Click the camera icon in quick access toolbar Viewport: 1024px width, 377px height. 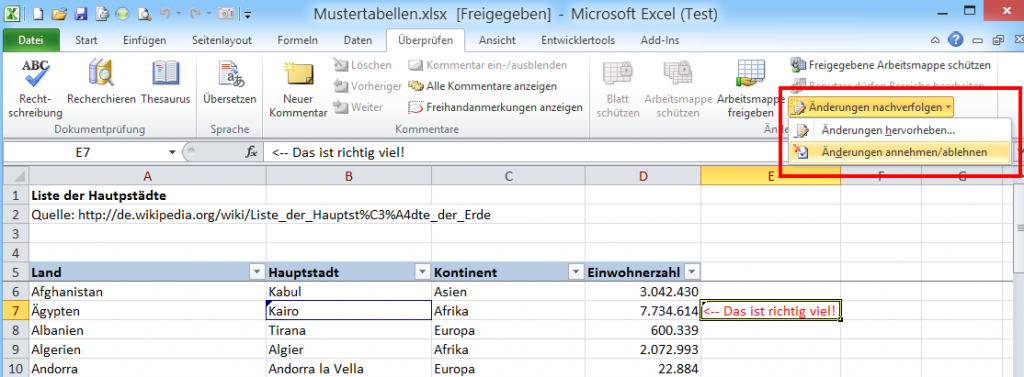(x=227, y=13)
